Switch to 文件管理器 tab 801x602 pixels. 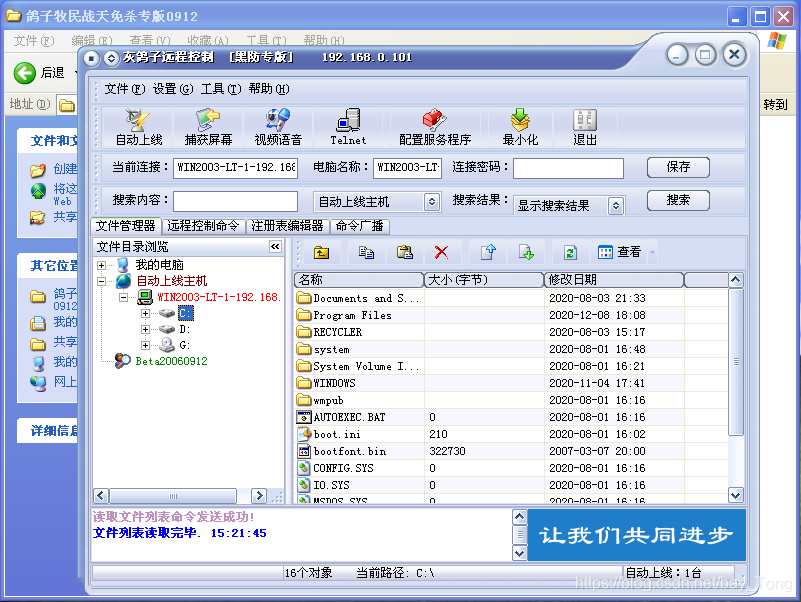point(126,226)
